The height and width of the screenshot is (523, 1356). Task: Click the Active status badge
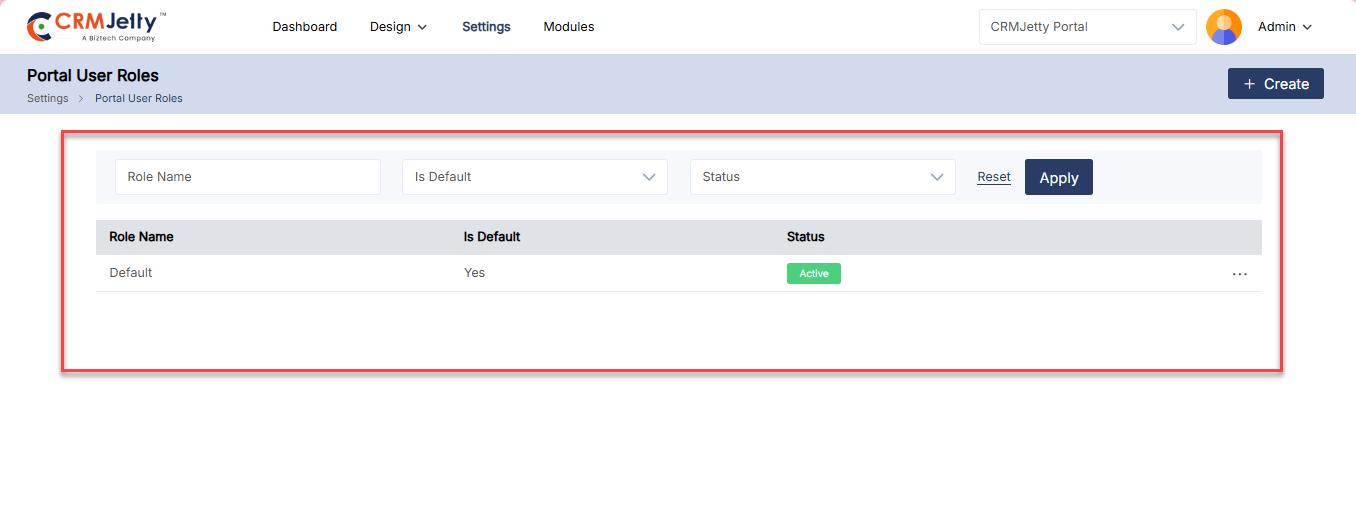(x=813, y=274)
